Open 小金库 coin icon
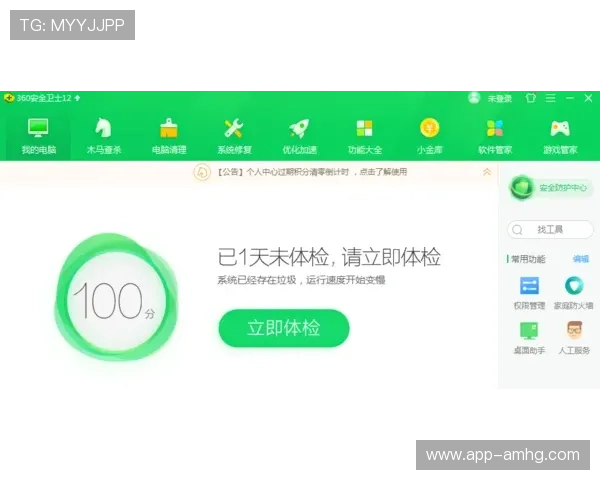The width and height of the screenshot is (600, 480). click(429, 128)
